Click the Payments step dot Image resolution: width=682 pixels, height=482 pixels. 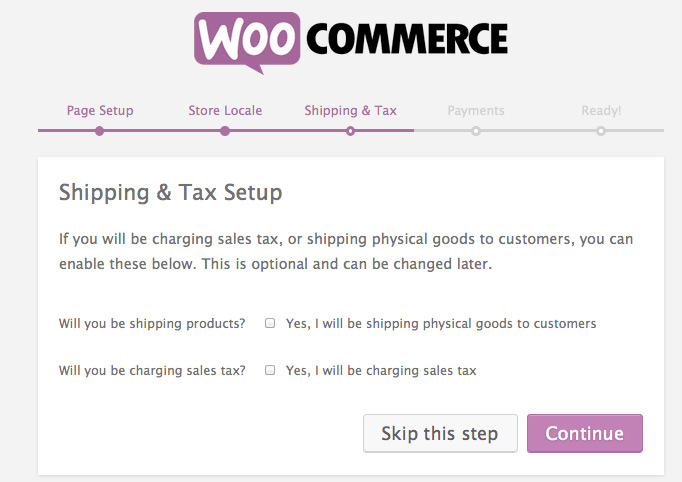(x=476, y=130)
